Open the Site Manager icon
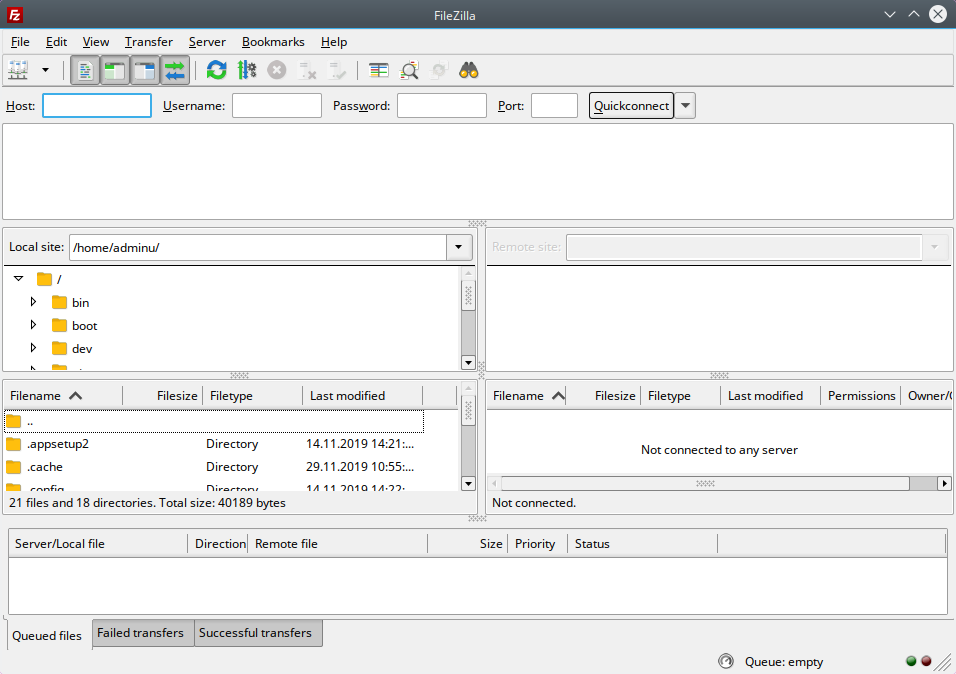The image size is (956, 674). click(x=18, y=70)
